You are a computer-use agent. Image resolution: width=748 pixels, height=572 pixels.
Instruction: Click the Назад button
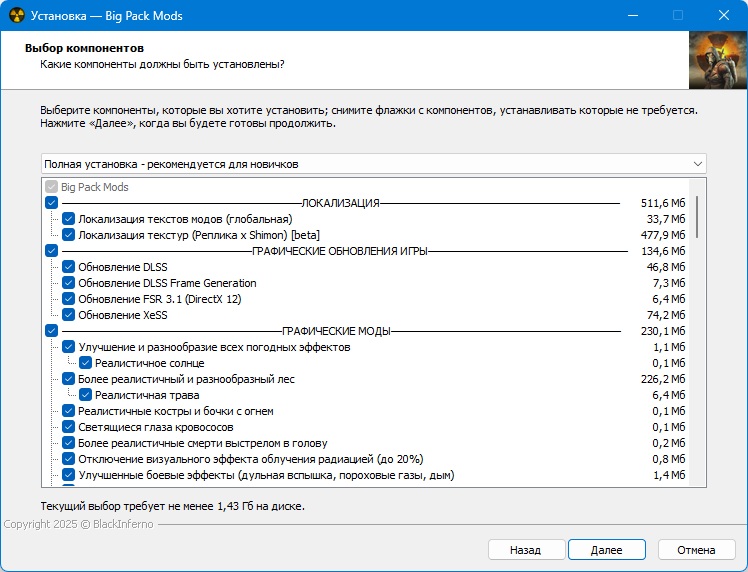tap(524, 550)
